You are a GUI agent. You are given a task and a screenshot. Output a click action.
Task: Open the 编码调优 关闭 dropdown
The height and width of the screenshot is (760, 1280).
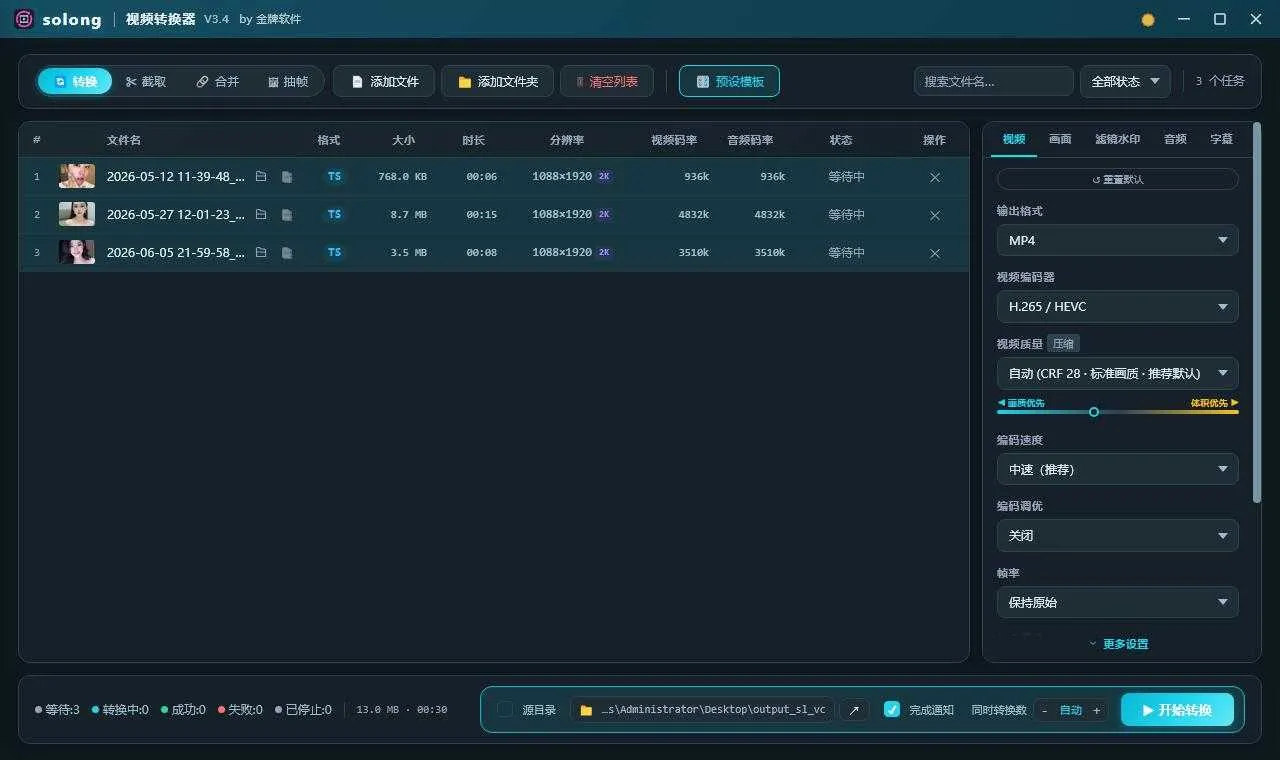click(1118, 535)
